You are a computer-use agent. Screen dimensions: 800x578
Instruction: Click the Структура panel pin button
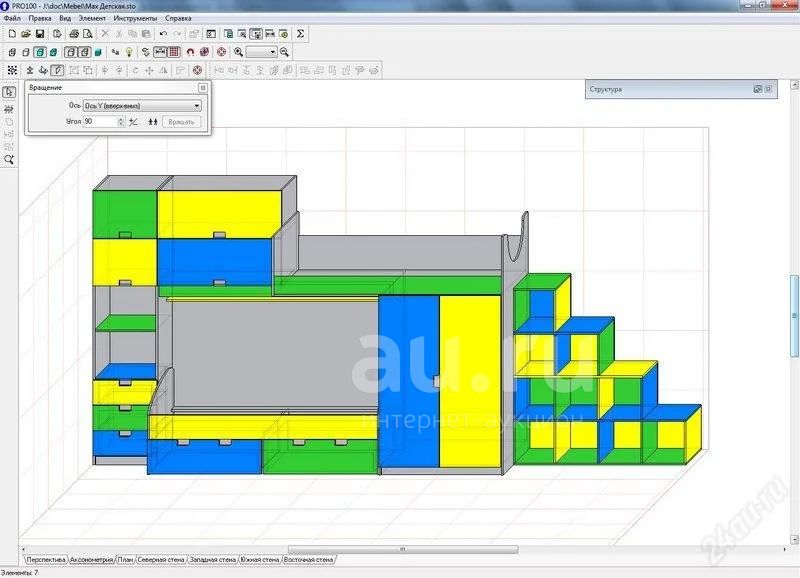point(758,89)
